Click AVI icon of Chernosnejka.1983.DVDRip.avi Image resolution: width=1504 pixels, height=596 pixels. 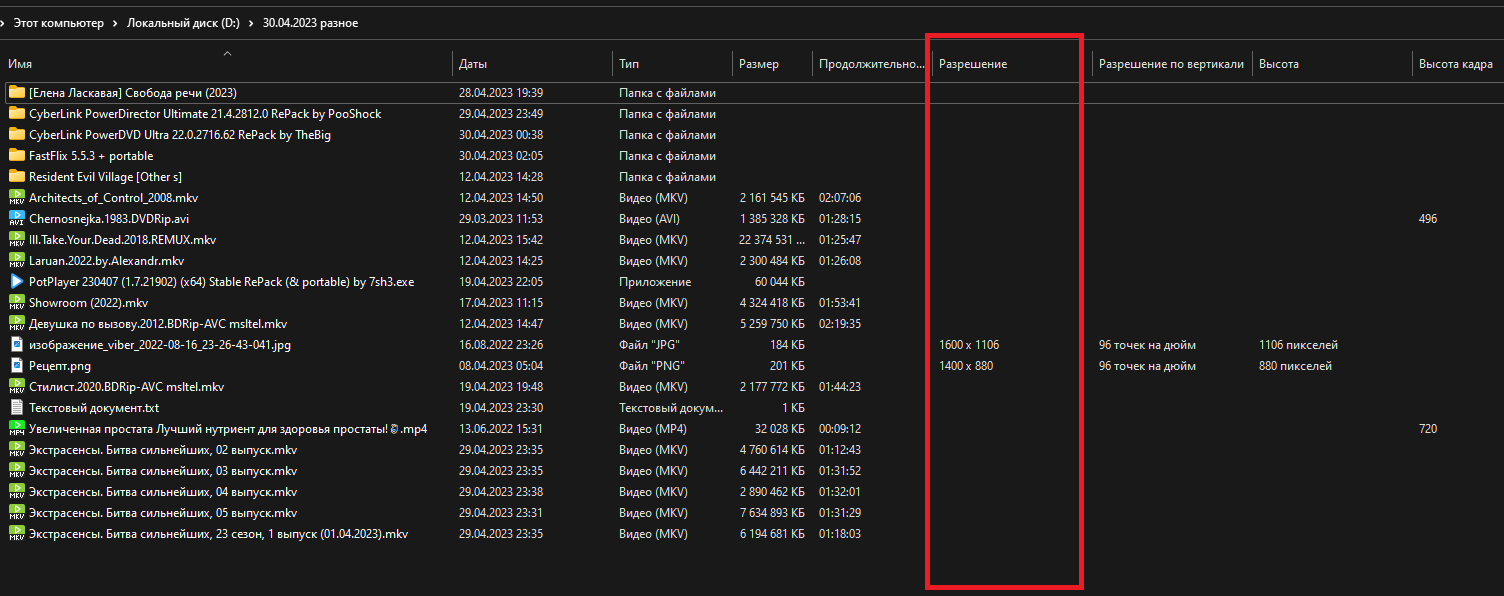pos(16,218)
